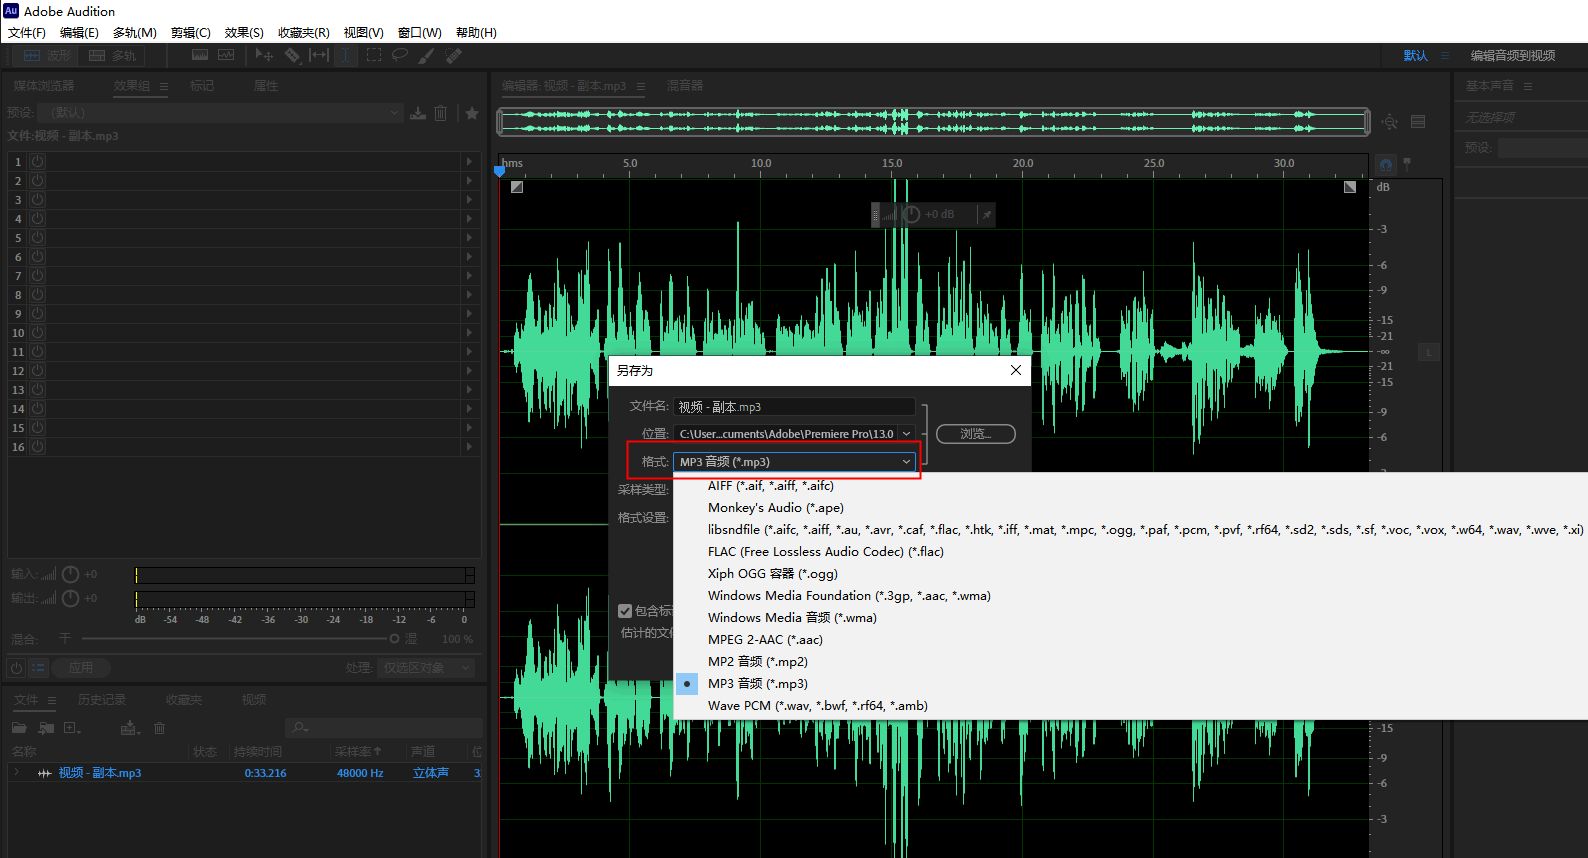Screen dimensions: 1588x858
Task: Toggle power for effect slot 16
Action: pyautogui.click(x=37, y=446)
